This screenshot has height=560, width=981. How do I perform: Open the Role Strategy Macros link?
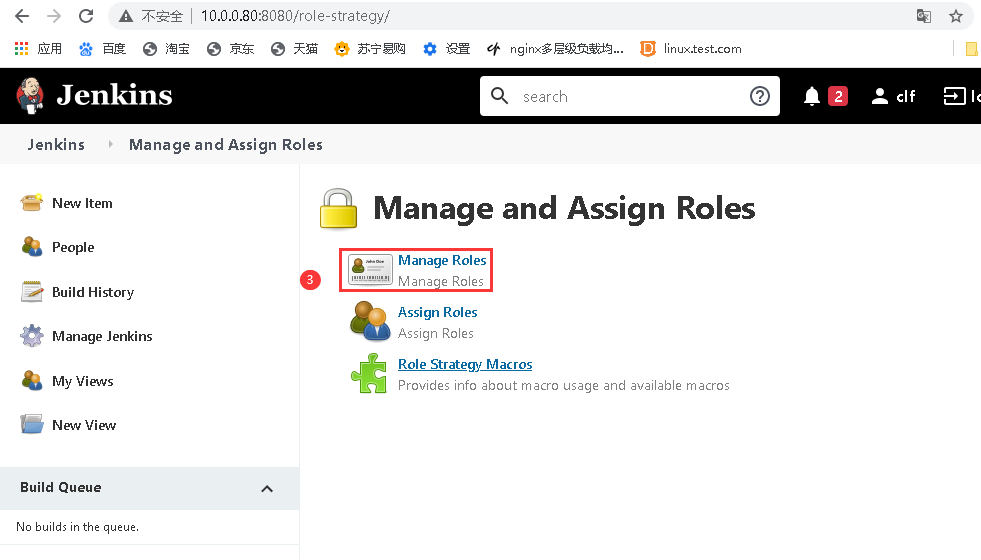pyautogui.click(x=465, y=364)
